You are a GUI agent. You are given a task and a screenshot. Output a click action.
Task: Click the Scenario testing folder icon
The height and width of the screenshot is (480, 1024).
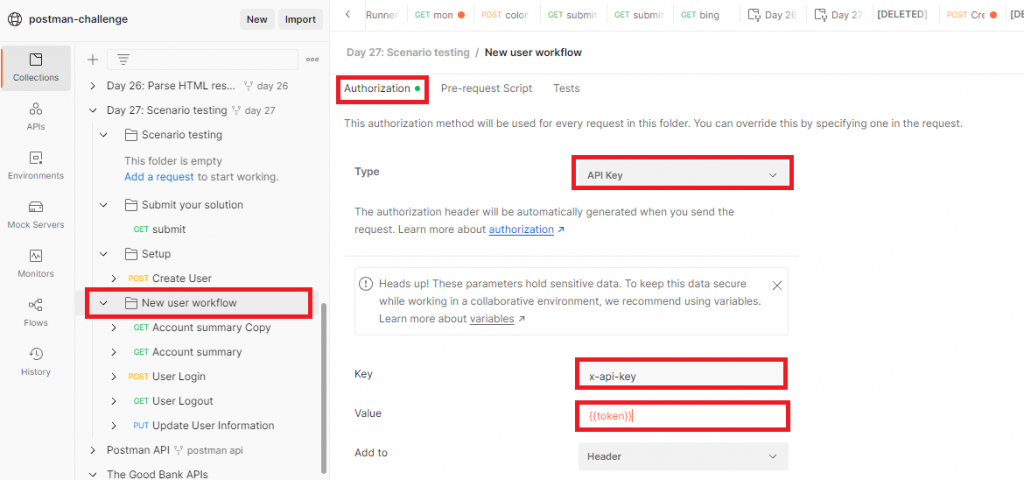tap(131, 135)
